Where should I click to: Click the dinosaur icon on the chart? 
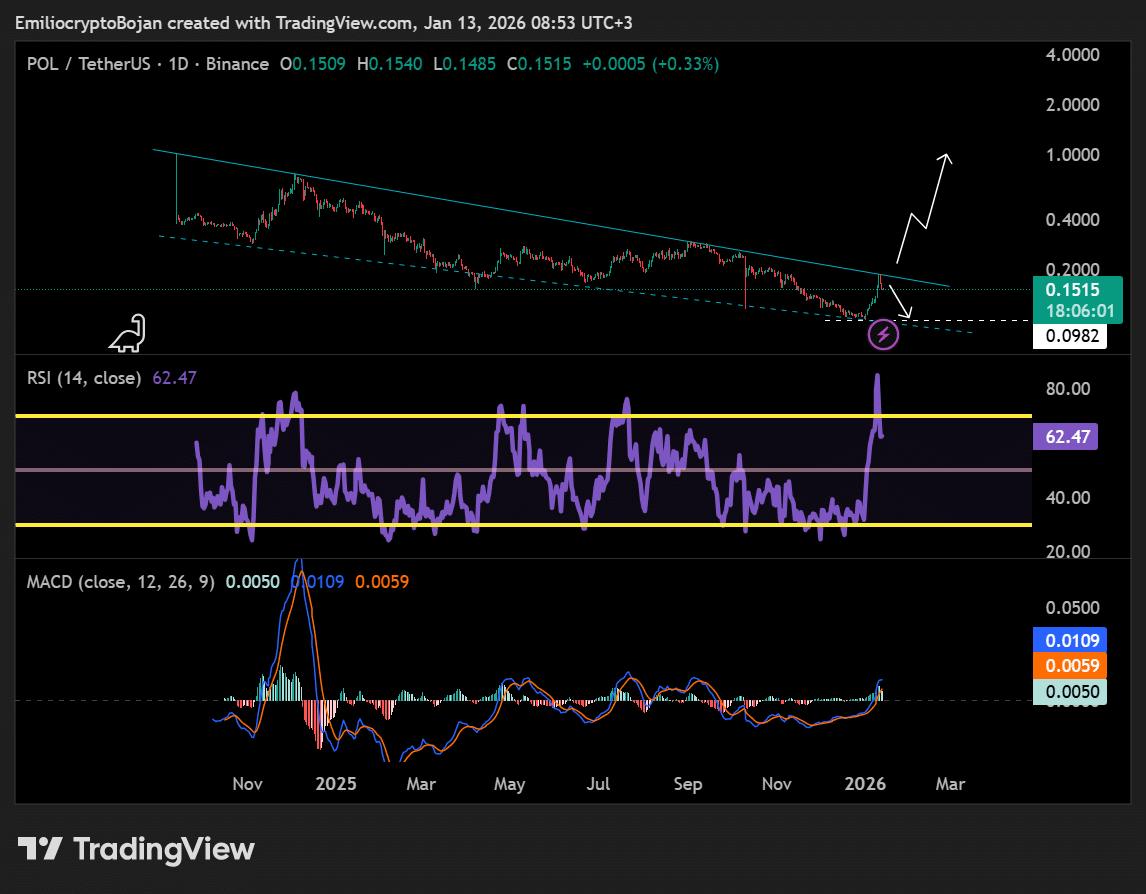(128, 335)
